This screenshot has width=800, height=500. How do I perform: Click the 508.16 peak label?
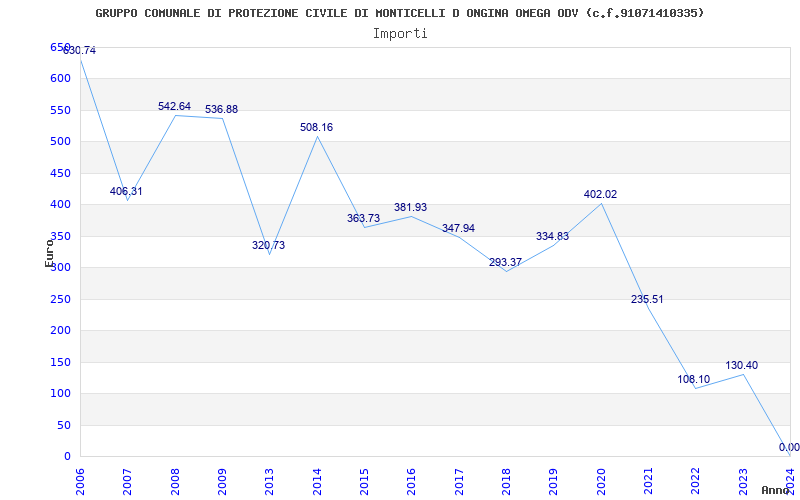coord(316,127)
